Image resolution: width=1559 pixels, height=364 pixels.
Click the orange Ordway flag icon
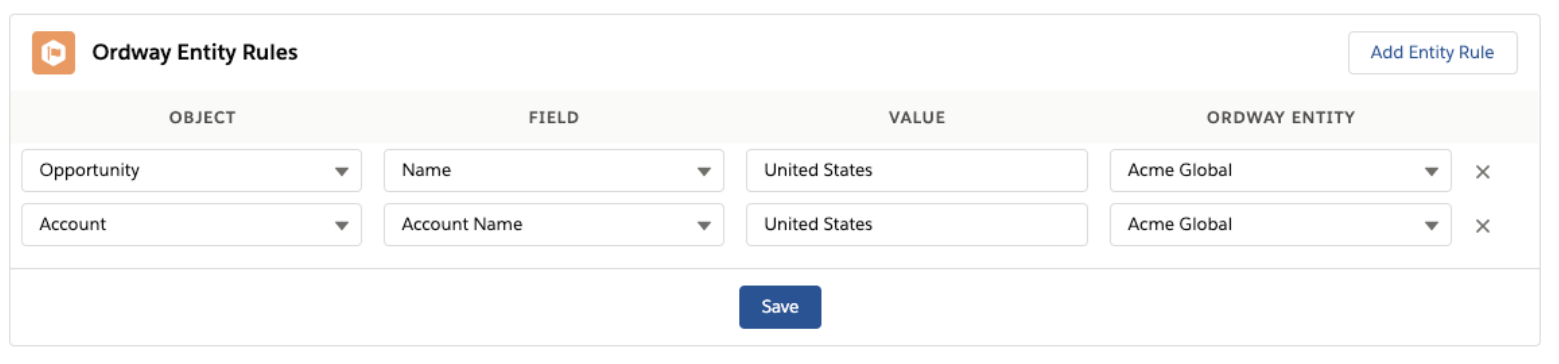point(54,53)
